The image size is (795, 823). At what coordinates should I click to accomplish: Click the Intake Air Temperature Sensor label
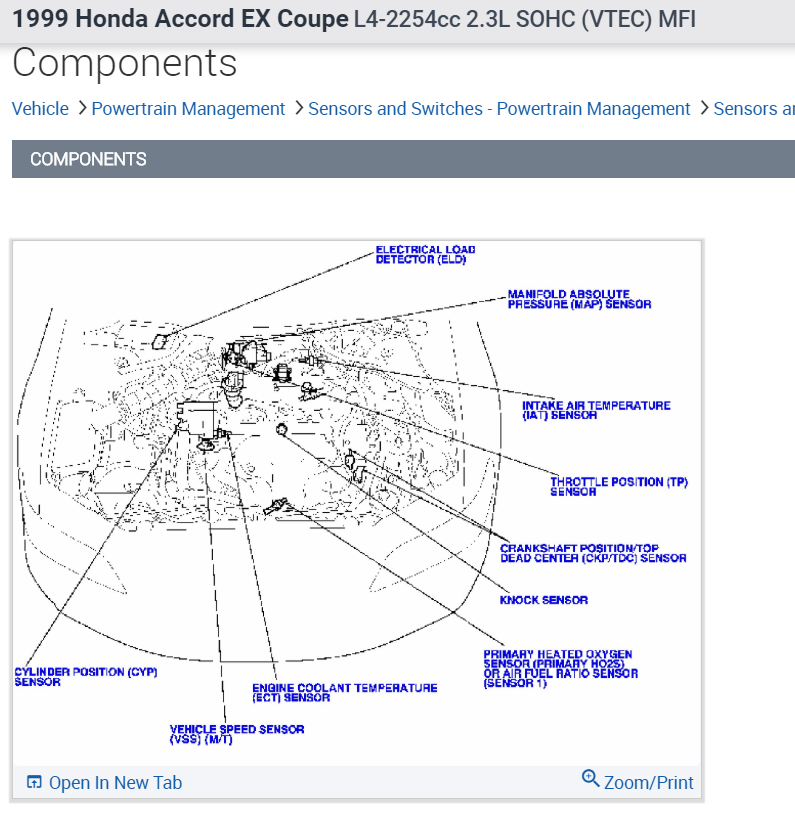click(x=596, y=410)
